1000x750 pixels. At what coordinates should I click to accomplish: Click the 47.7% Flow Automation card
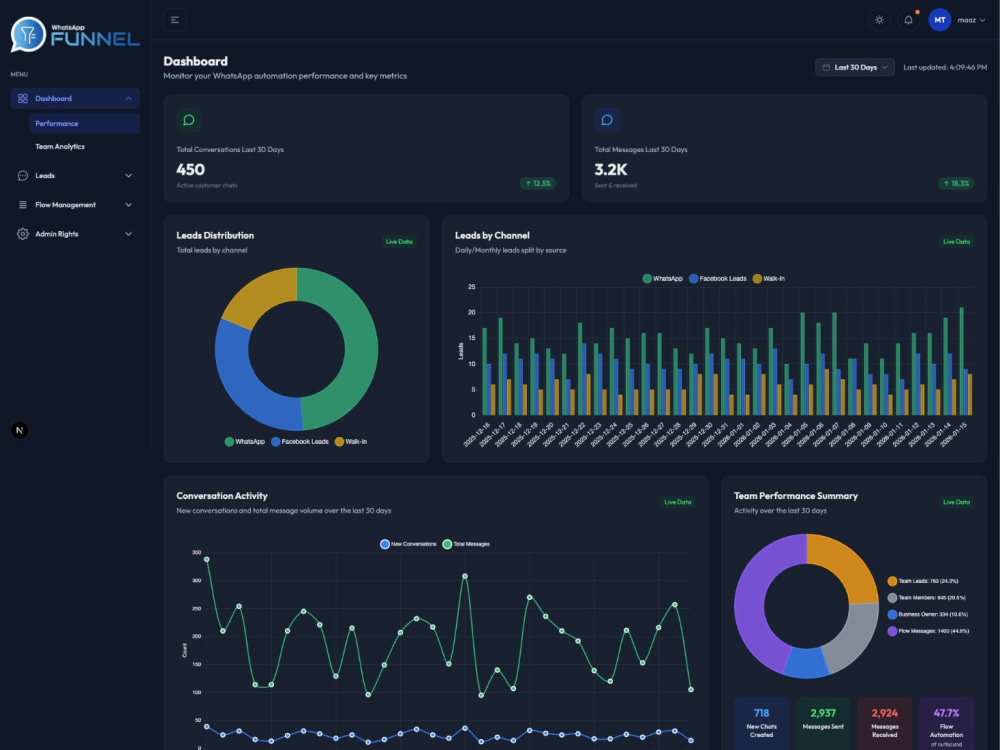[x=946, y=723]
